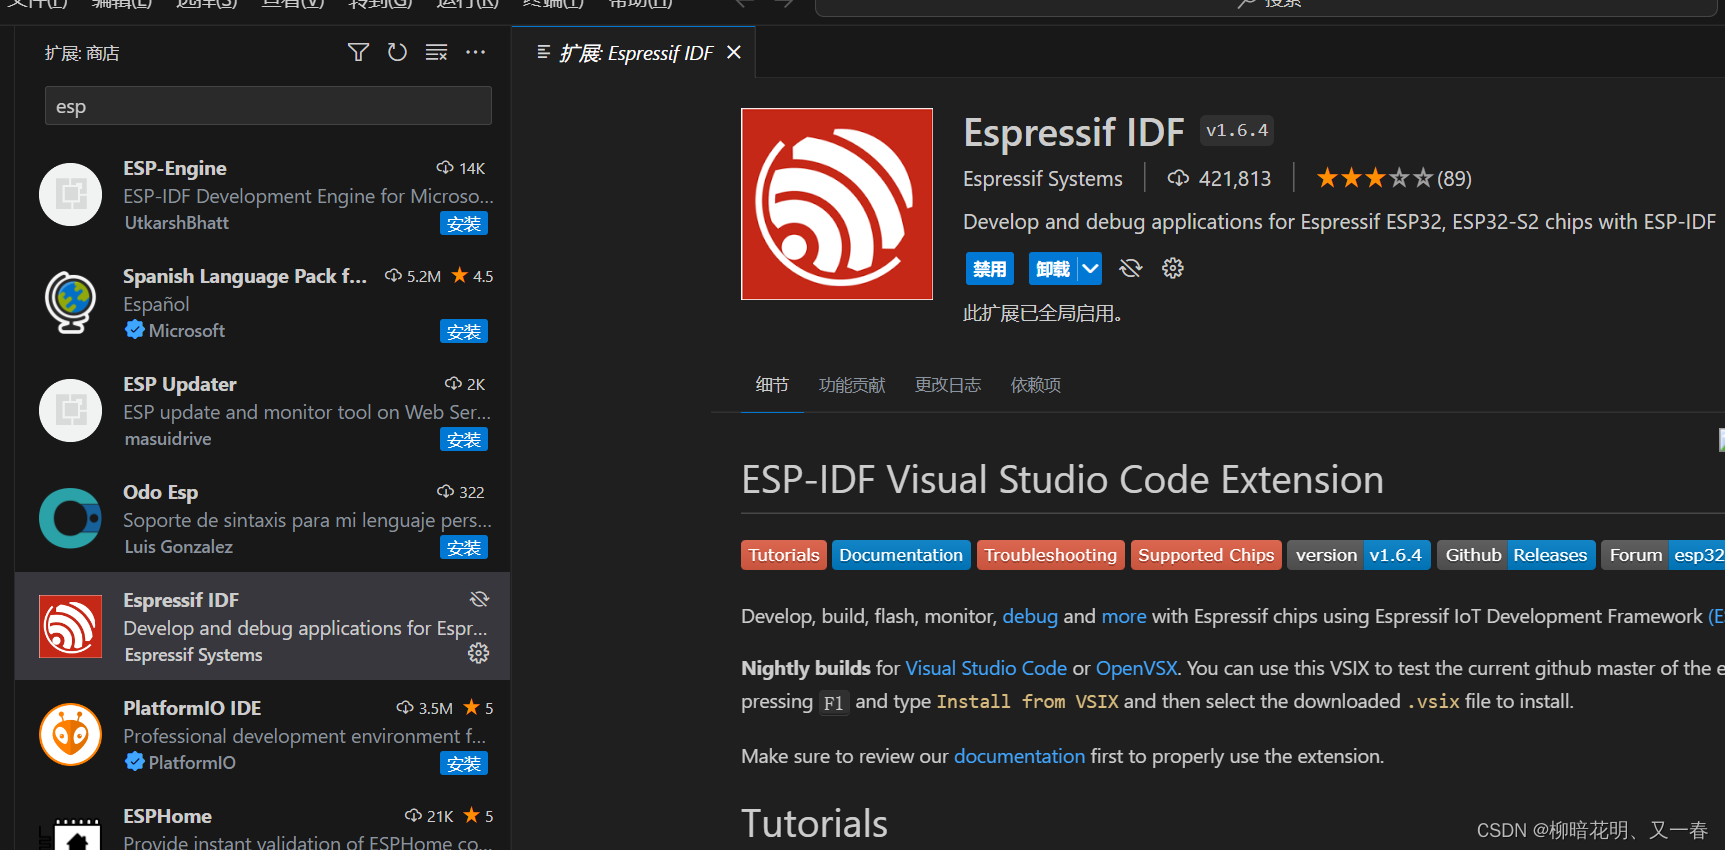Disable extension with the 禁用 button
The width and height of the screenshot is (1725, 850).
[x=990, y=268]
